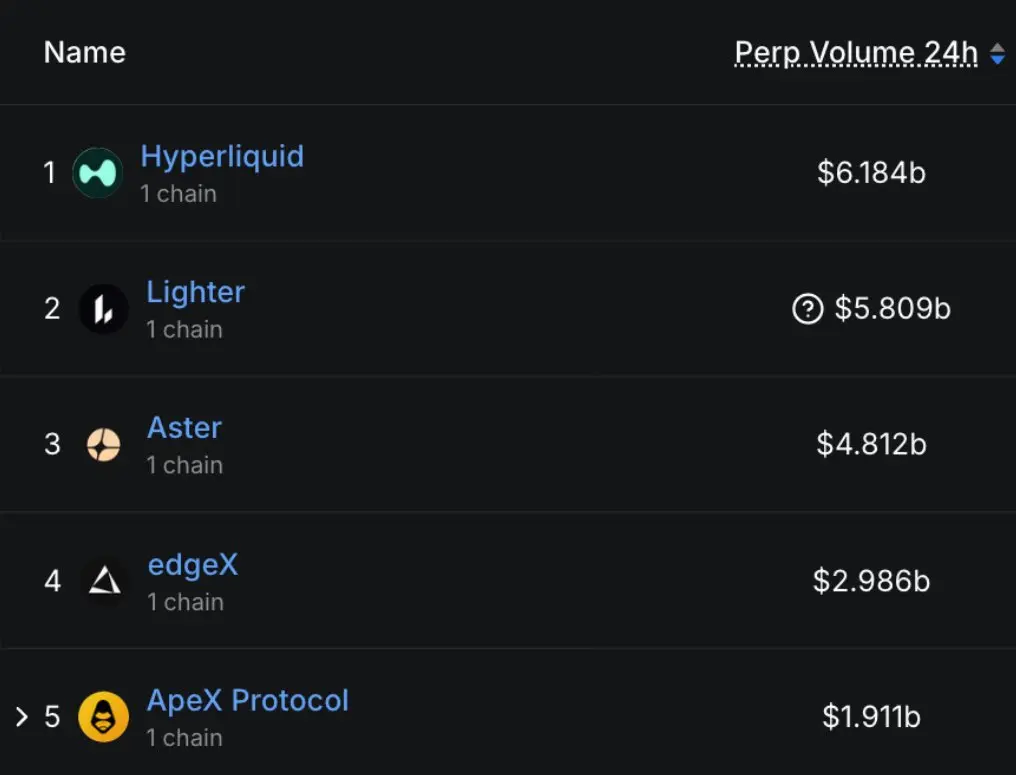Click the sort arrows icon next to Perp Volume 24h
The height and width of the screenshot is (775, 1016).
[x=998, y=54]
